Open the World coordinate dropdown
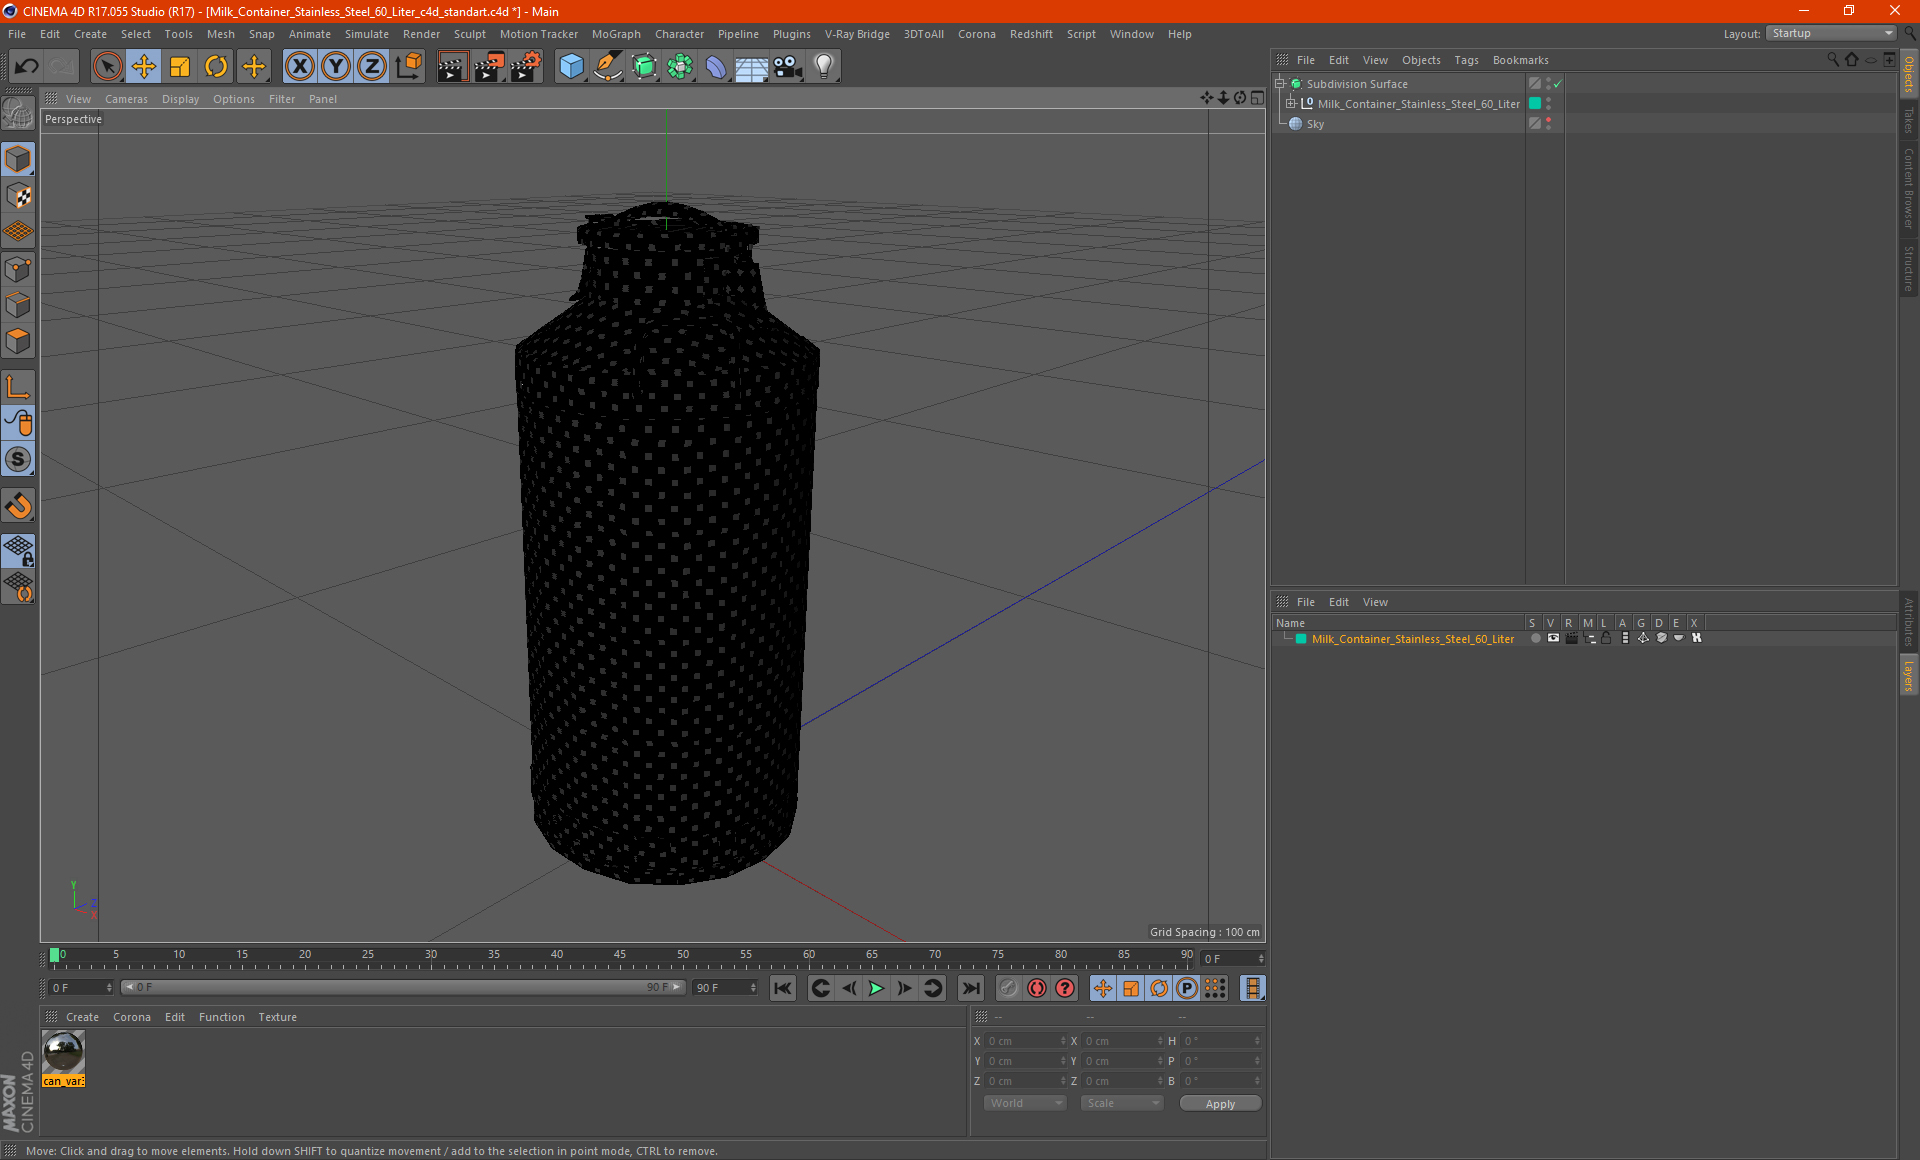 click(1025, 1103)
